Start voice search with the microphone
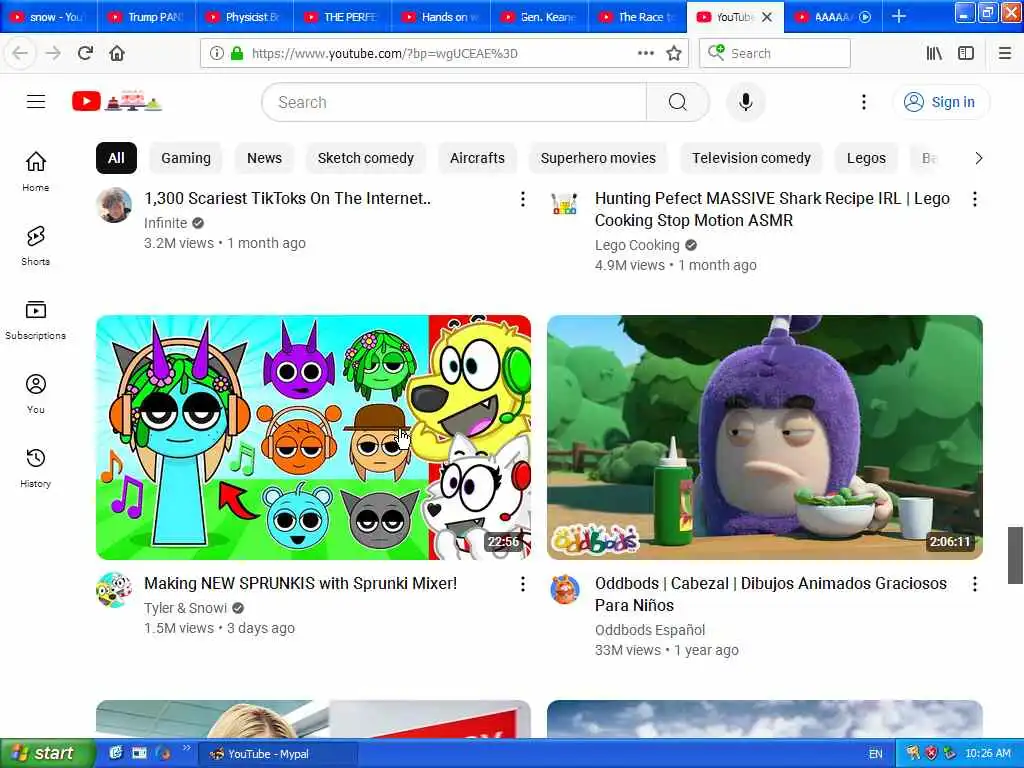Viewport: 1024px width, 768px height. tap(745, 102)
